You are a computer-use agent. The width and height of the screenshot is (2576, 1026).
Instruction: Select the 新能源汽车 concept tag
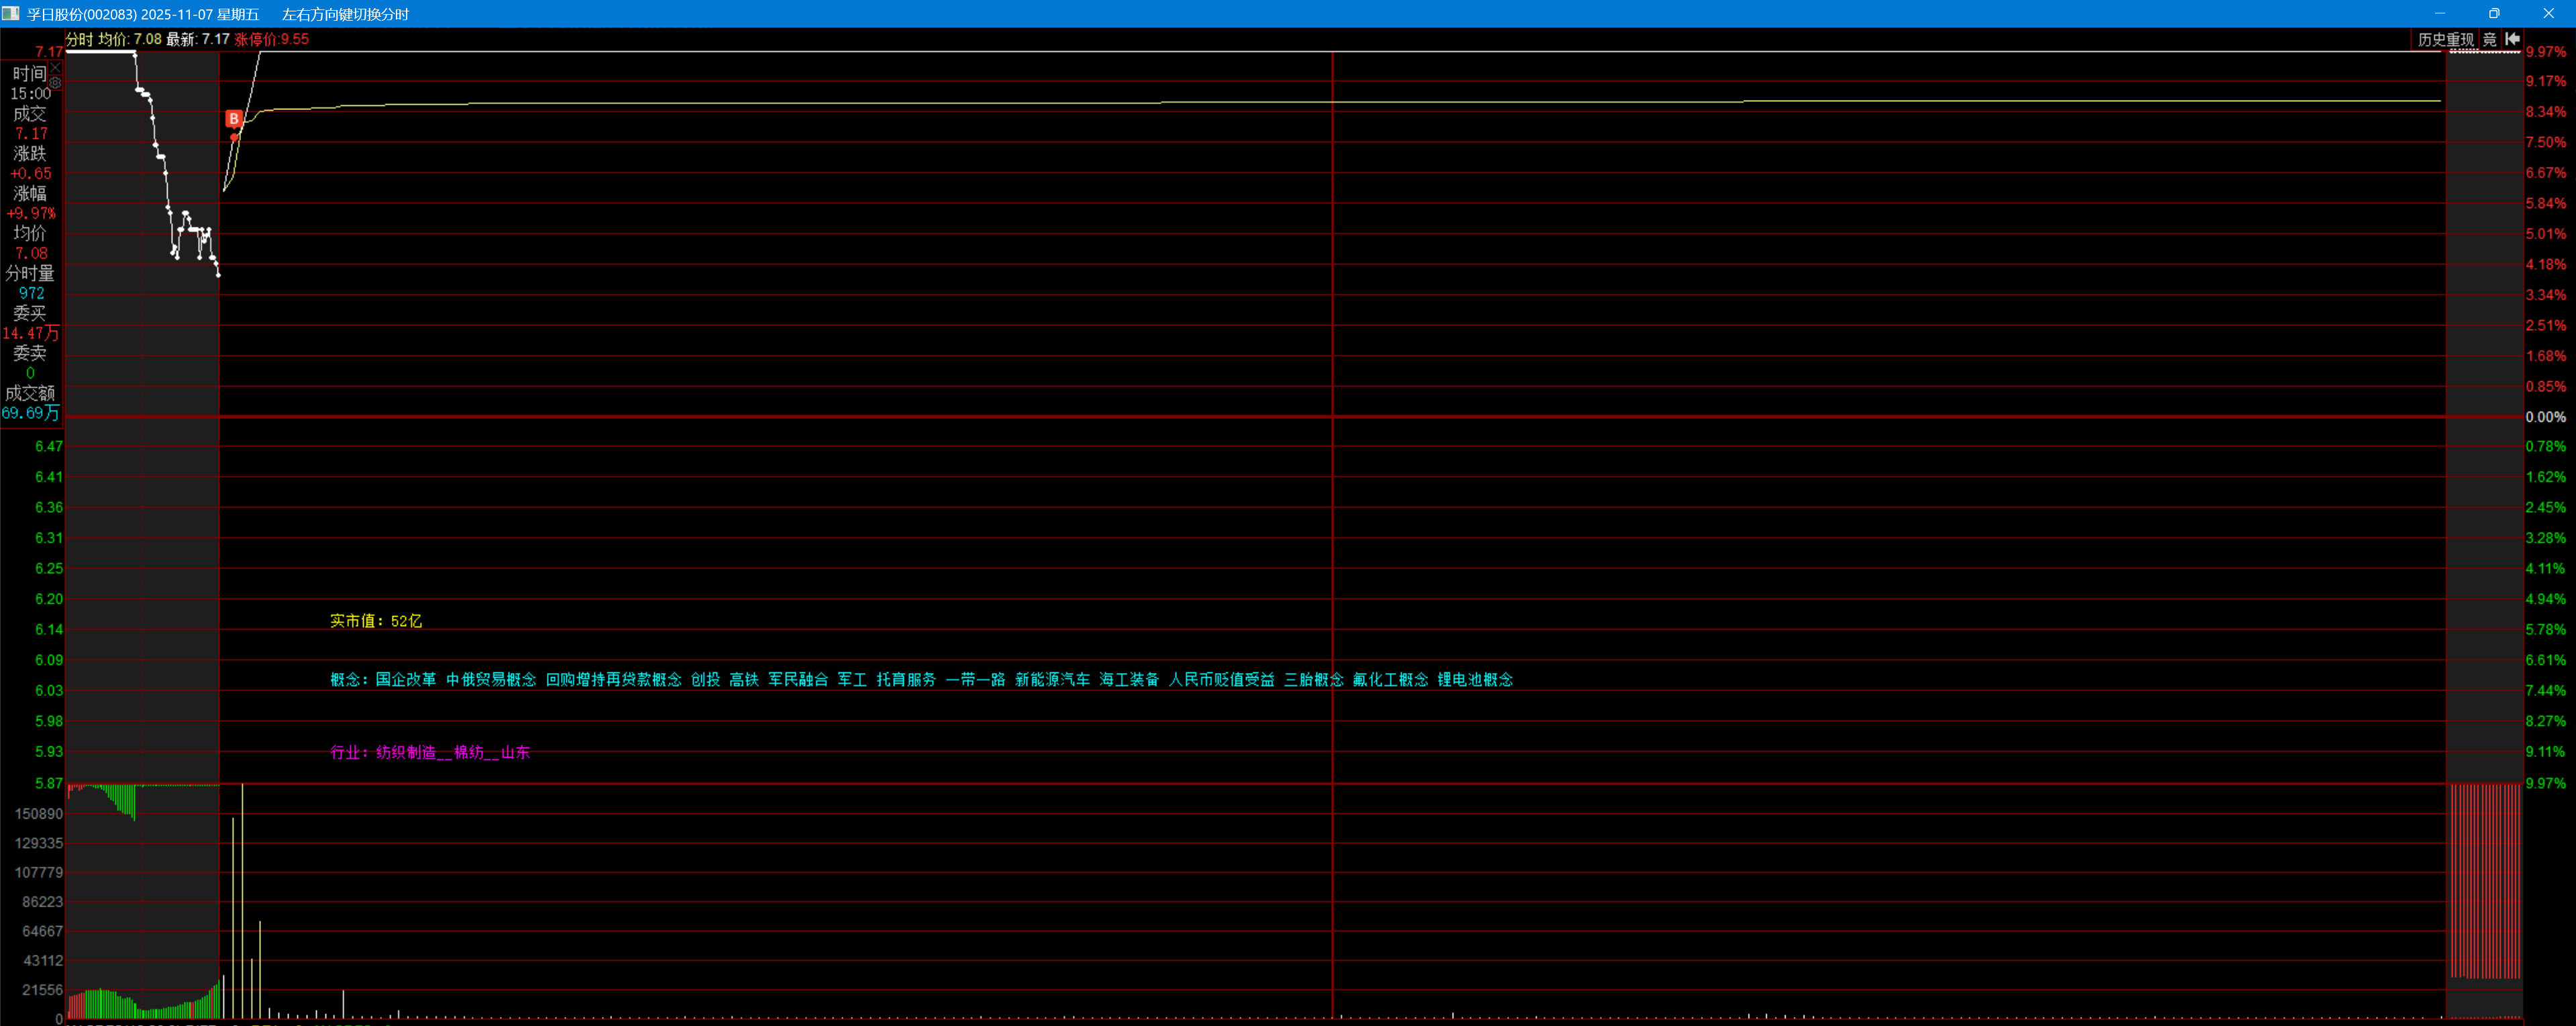click(x=1052, y=680)
